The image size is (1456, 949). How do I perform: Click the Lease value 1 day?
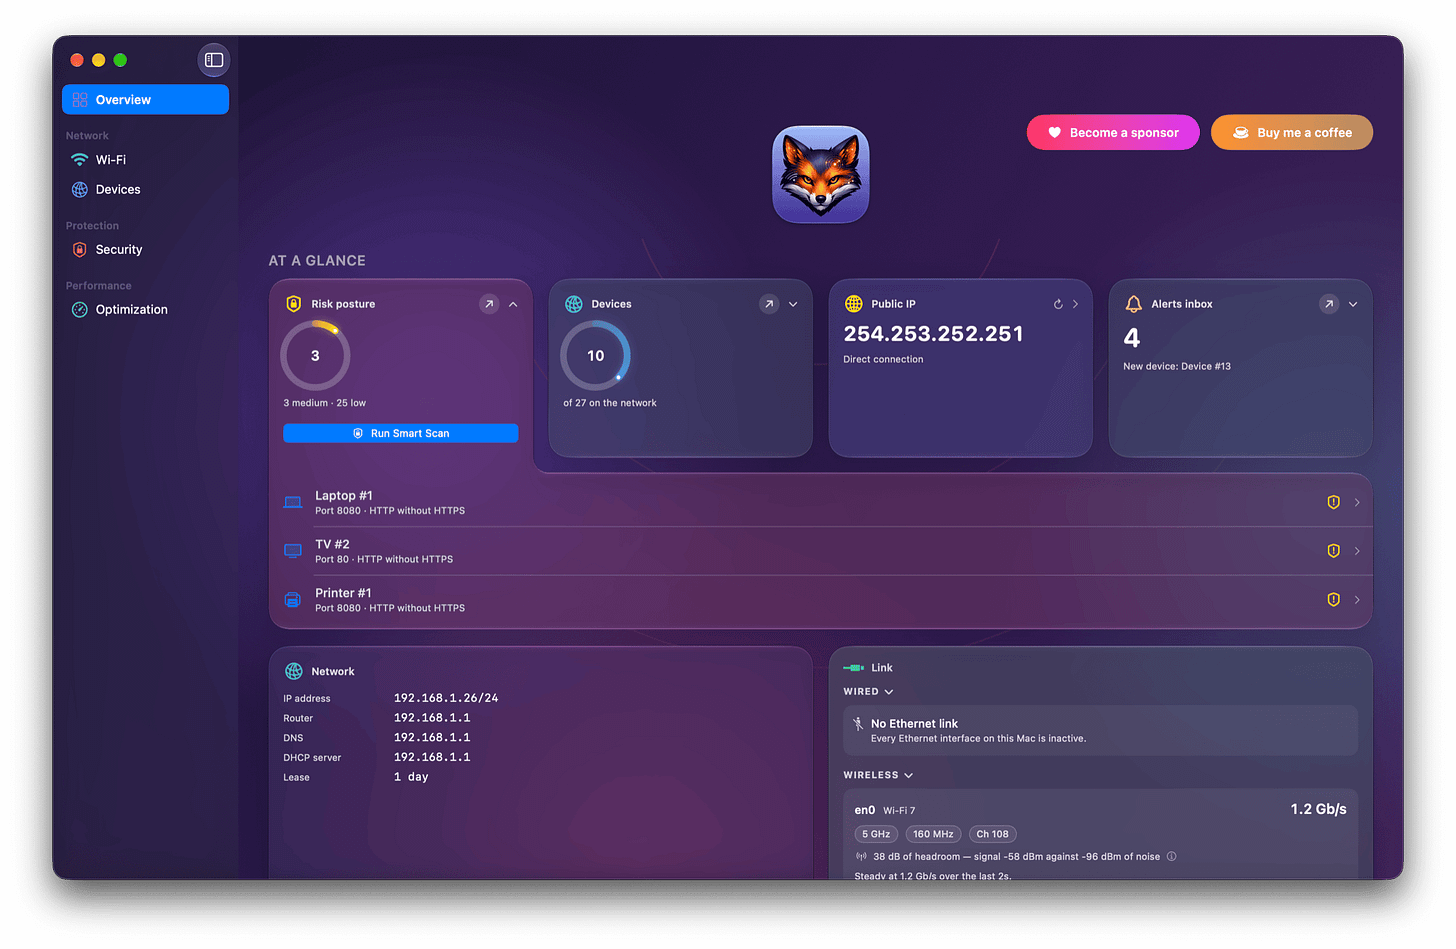click(x=411, y=777)
